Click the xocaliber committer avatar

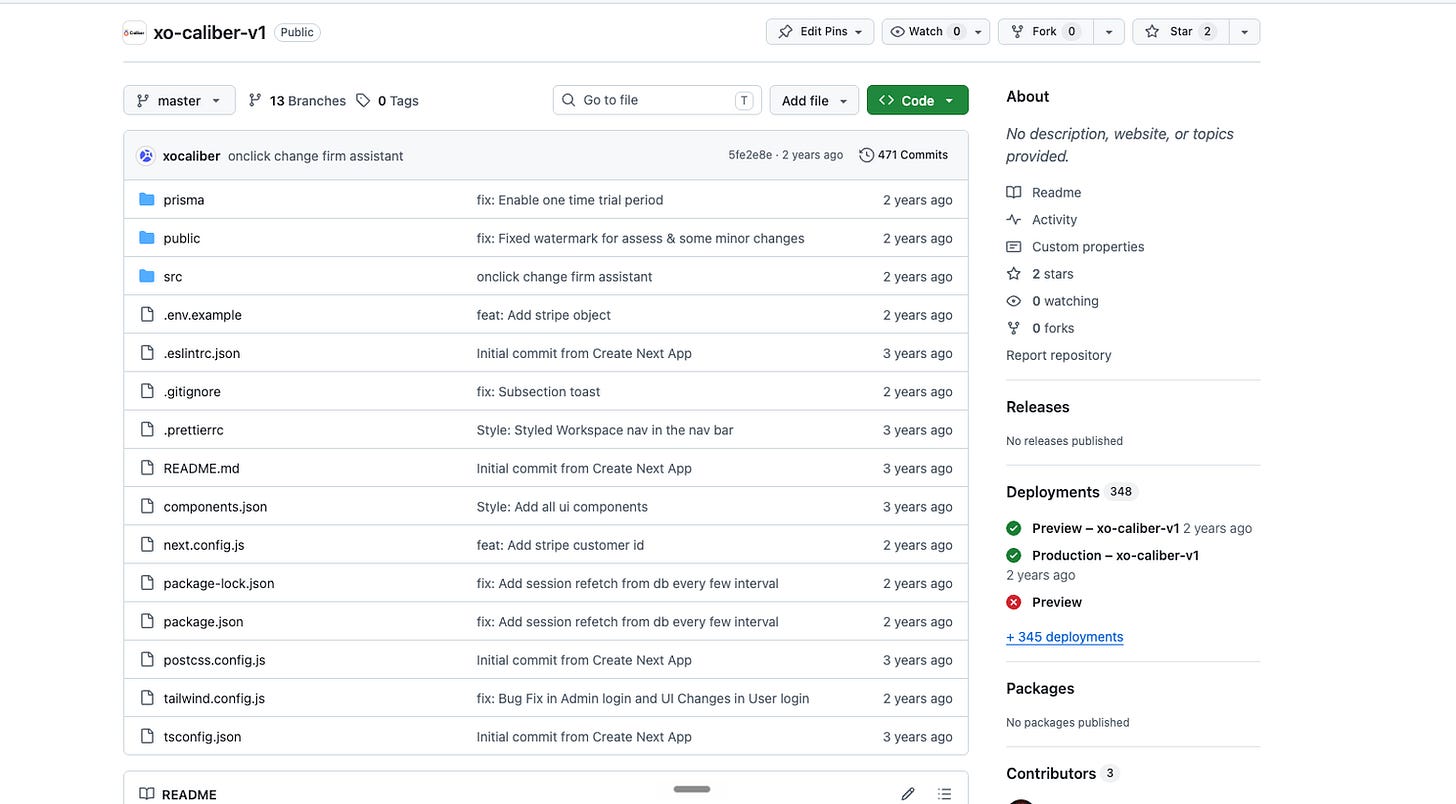146,155
